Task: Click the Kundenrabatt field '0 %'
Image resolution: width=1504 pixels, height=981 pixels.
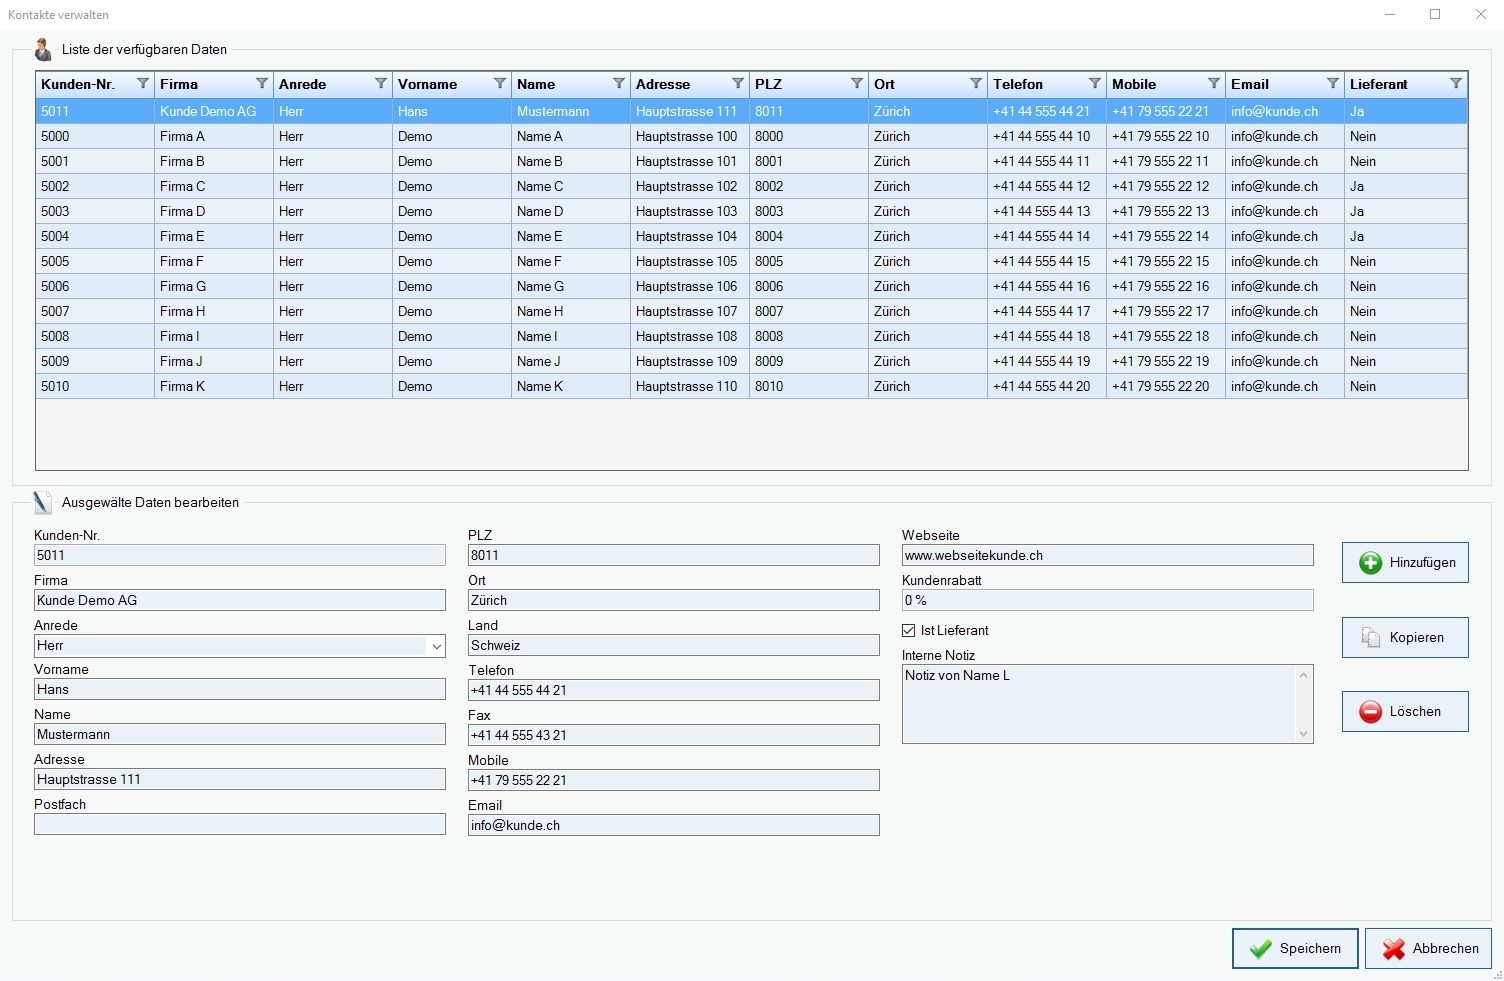Action: 1108,600
